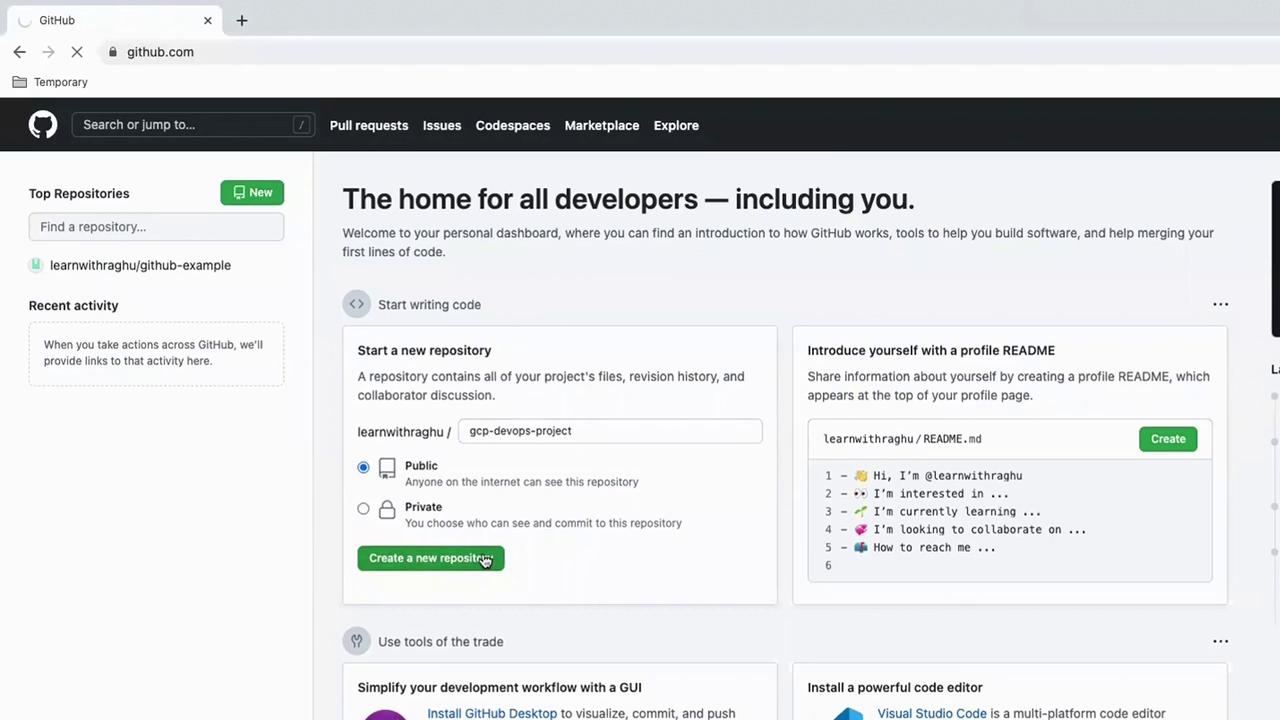
Task: Close the GitHub browser tab
Action: (208, 20)
